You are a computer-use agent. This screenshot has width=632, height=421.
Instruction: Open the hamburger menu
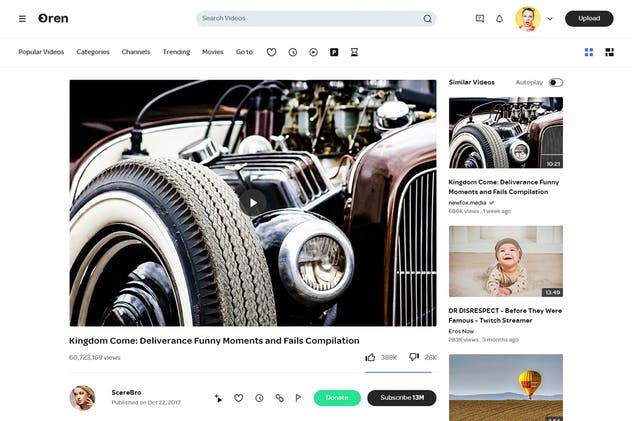click(22, 19)
